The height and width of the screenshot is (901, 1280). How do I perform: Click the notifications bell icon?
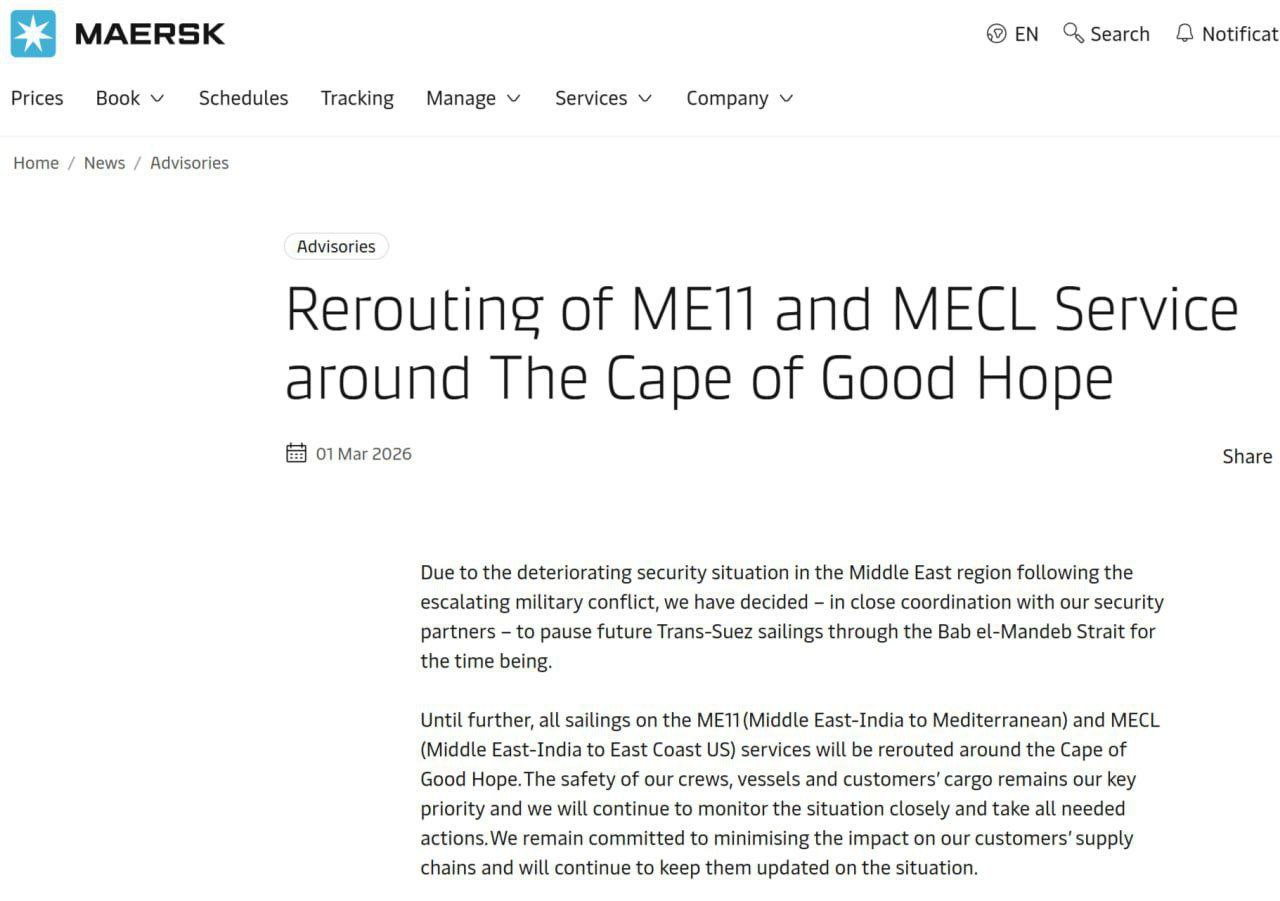tap(1185, 33)
